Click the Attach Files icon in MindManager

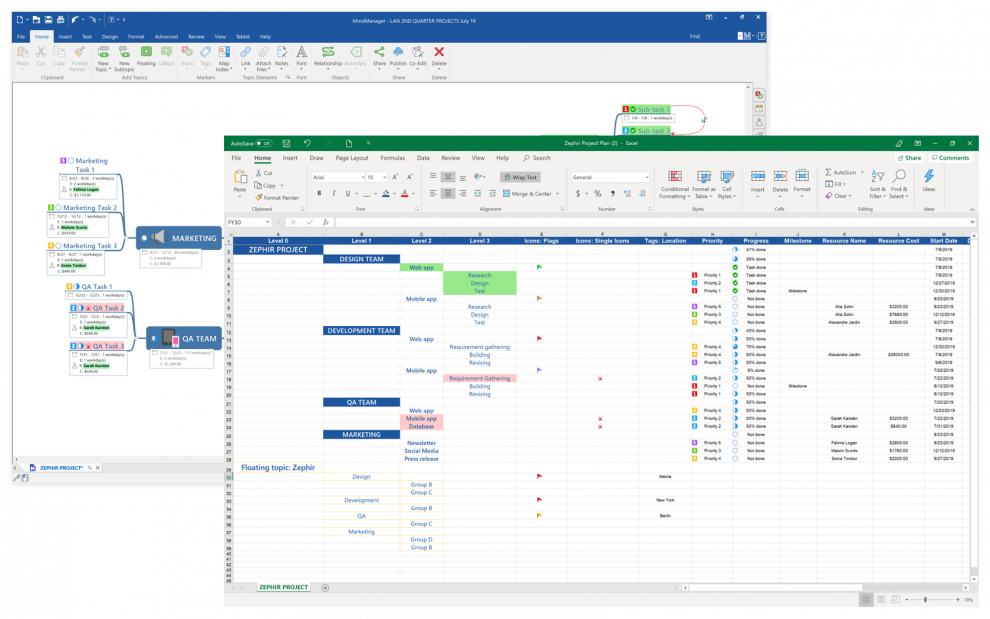click(262, 51)
